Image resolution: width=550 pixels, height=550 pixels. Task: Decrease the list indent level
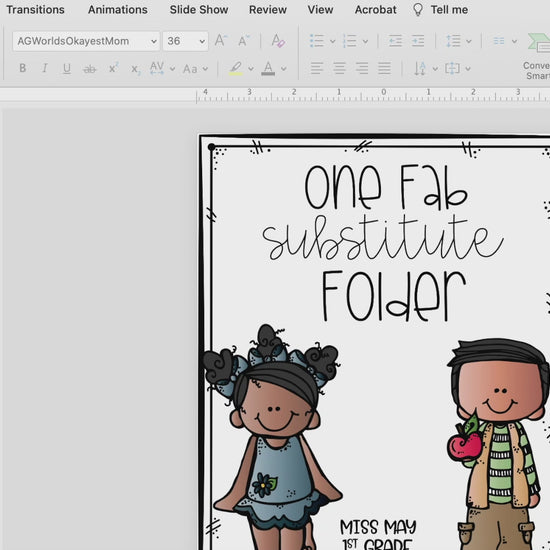pos(395,41)
